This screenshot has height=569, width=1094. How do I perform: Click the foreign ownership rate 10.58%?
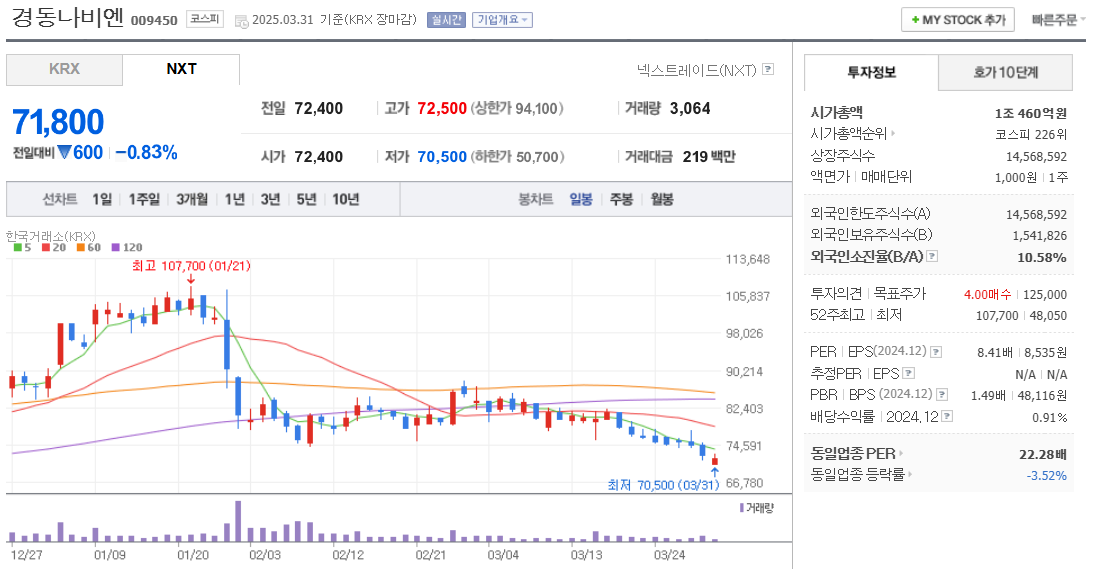pos(1042,258)
